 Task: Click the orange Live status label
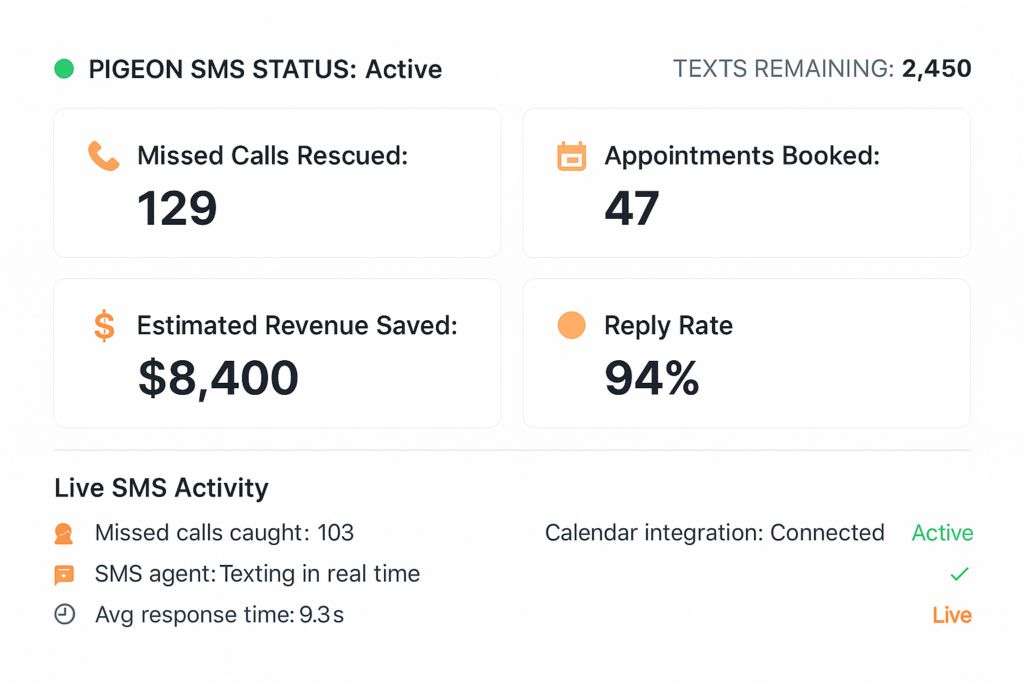pos(951,615)
